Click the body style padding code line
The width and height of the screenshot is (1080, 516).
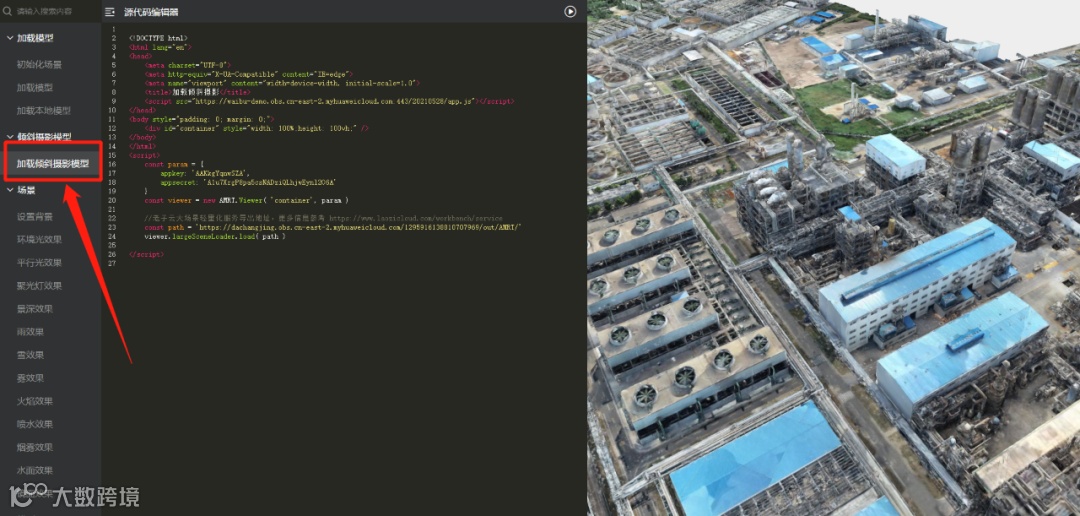(201, 119)
